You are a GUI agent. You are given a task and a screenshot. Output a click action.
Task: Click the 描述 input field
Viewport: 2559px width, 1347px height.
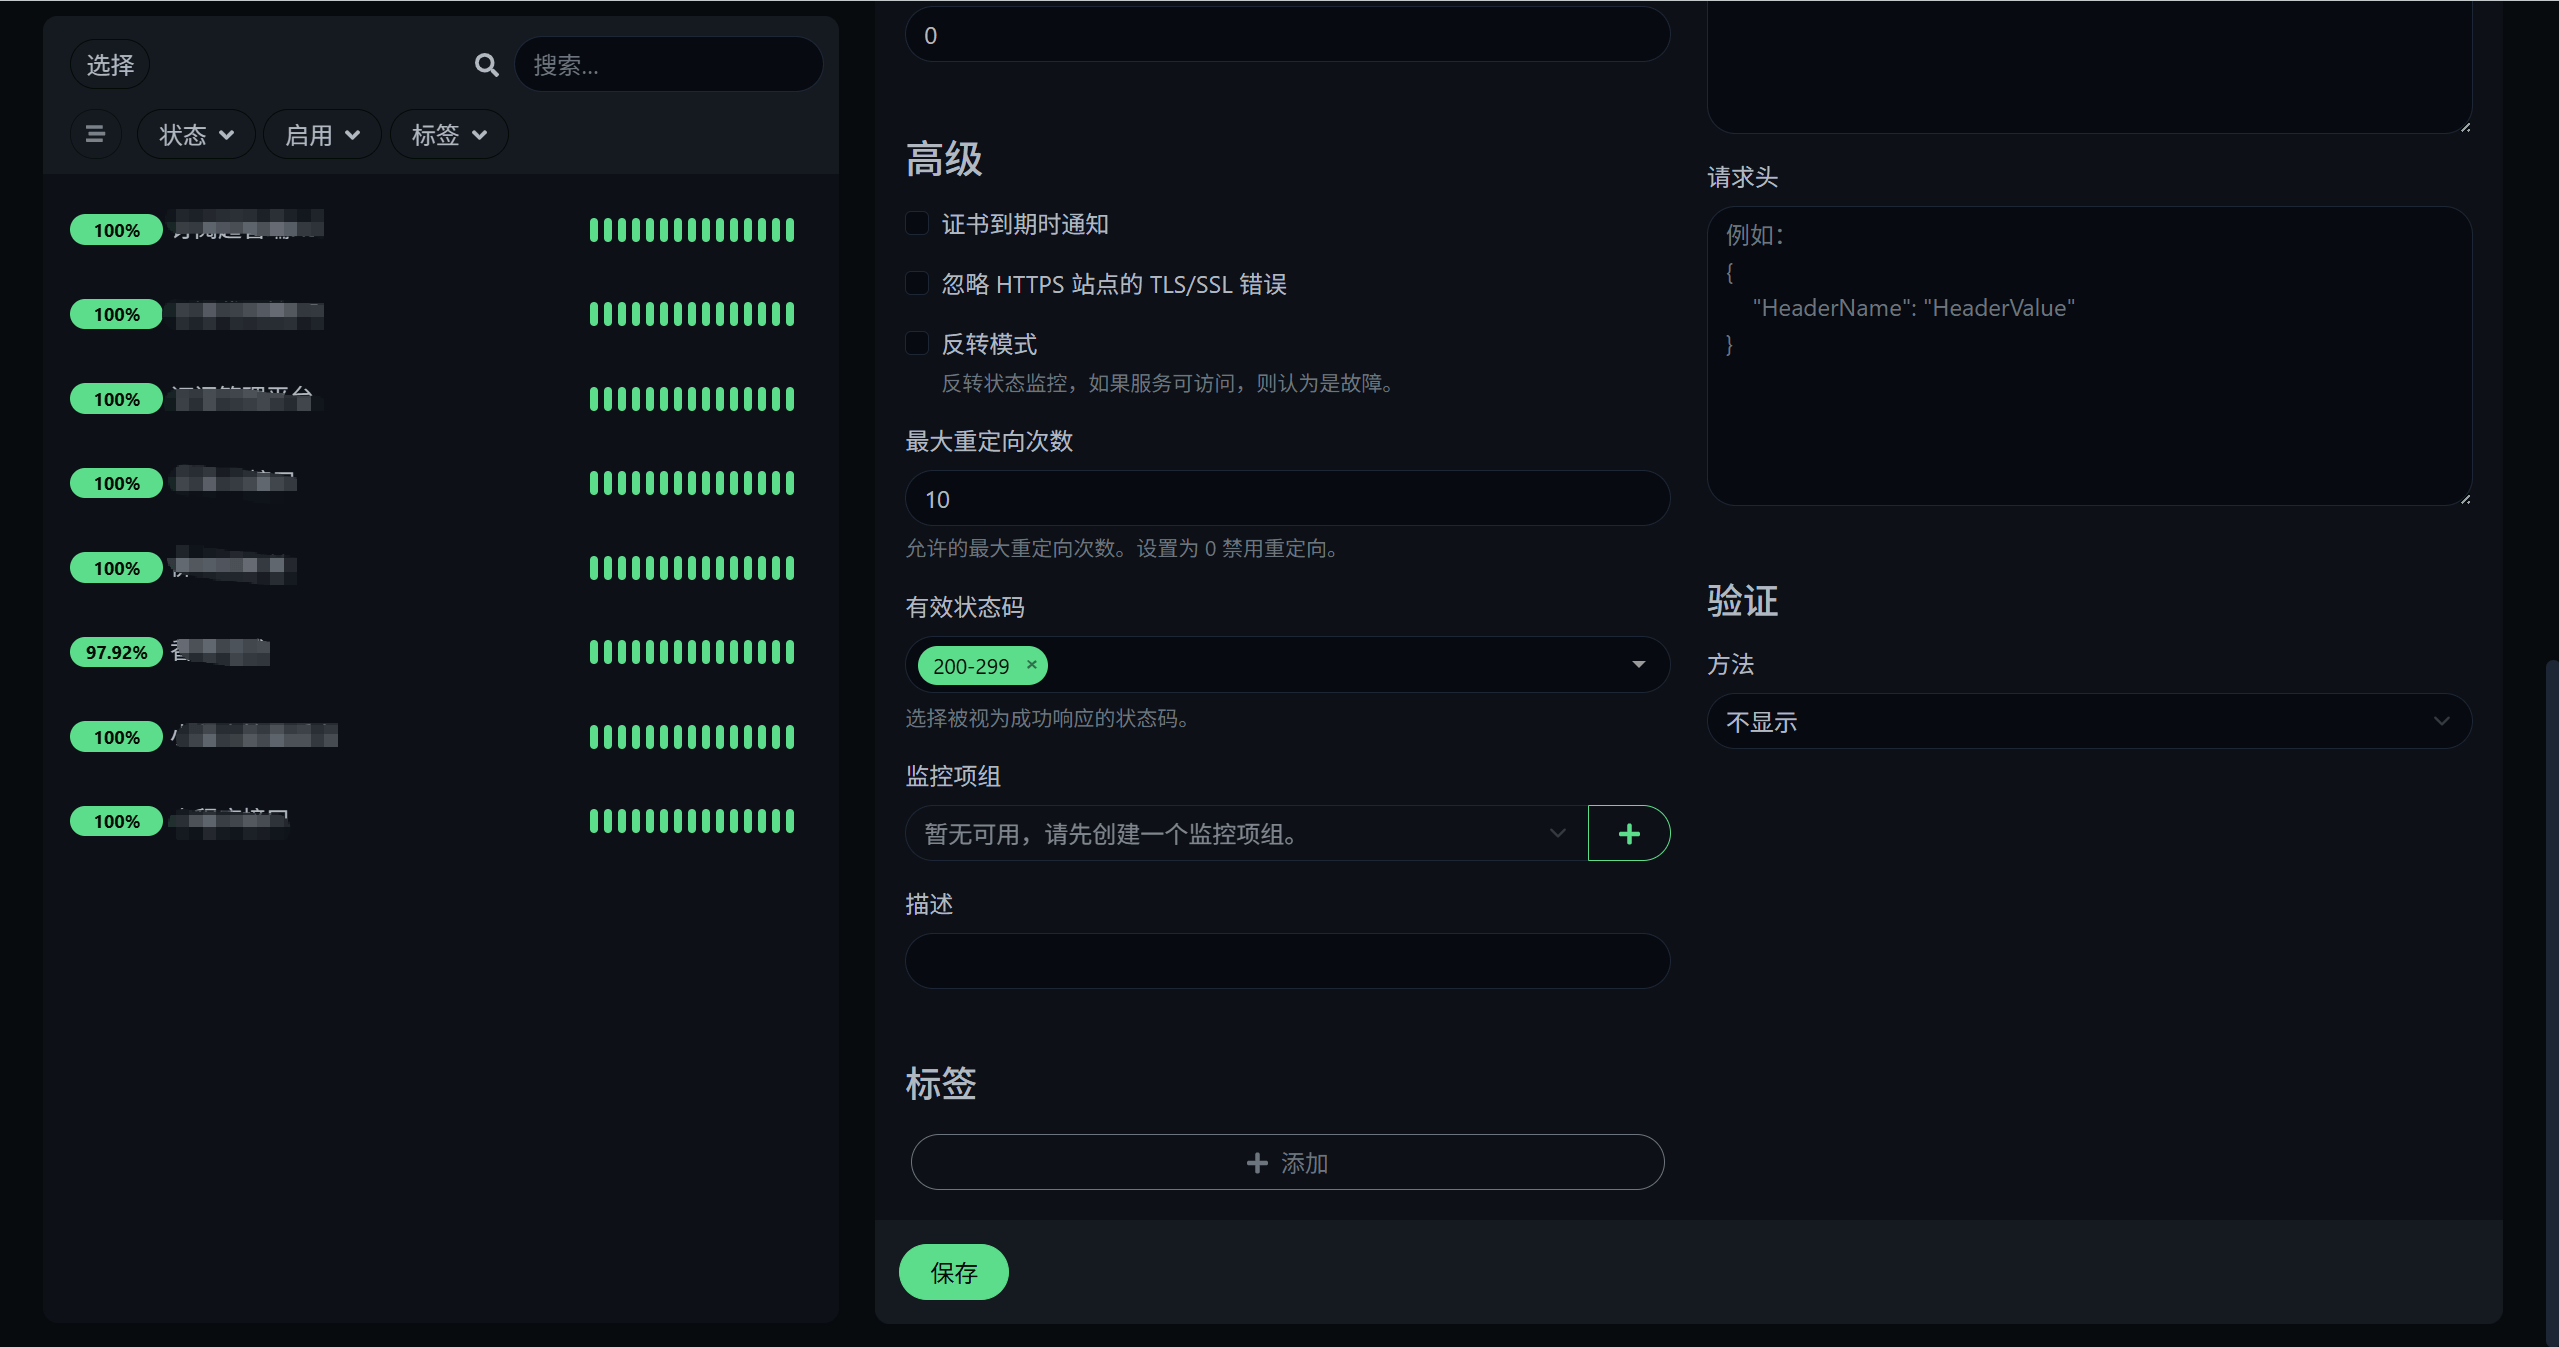[x=1287, y=961]
